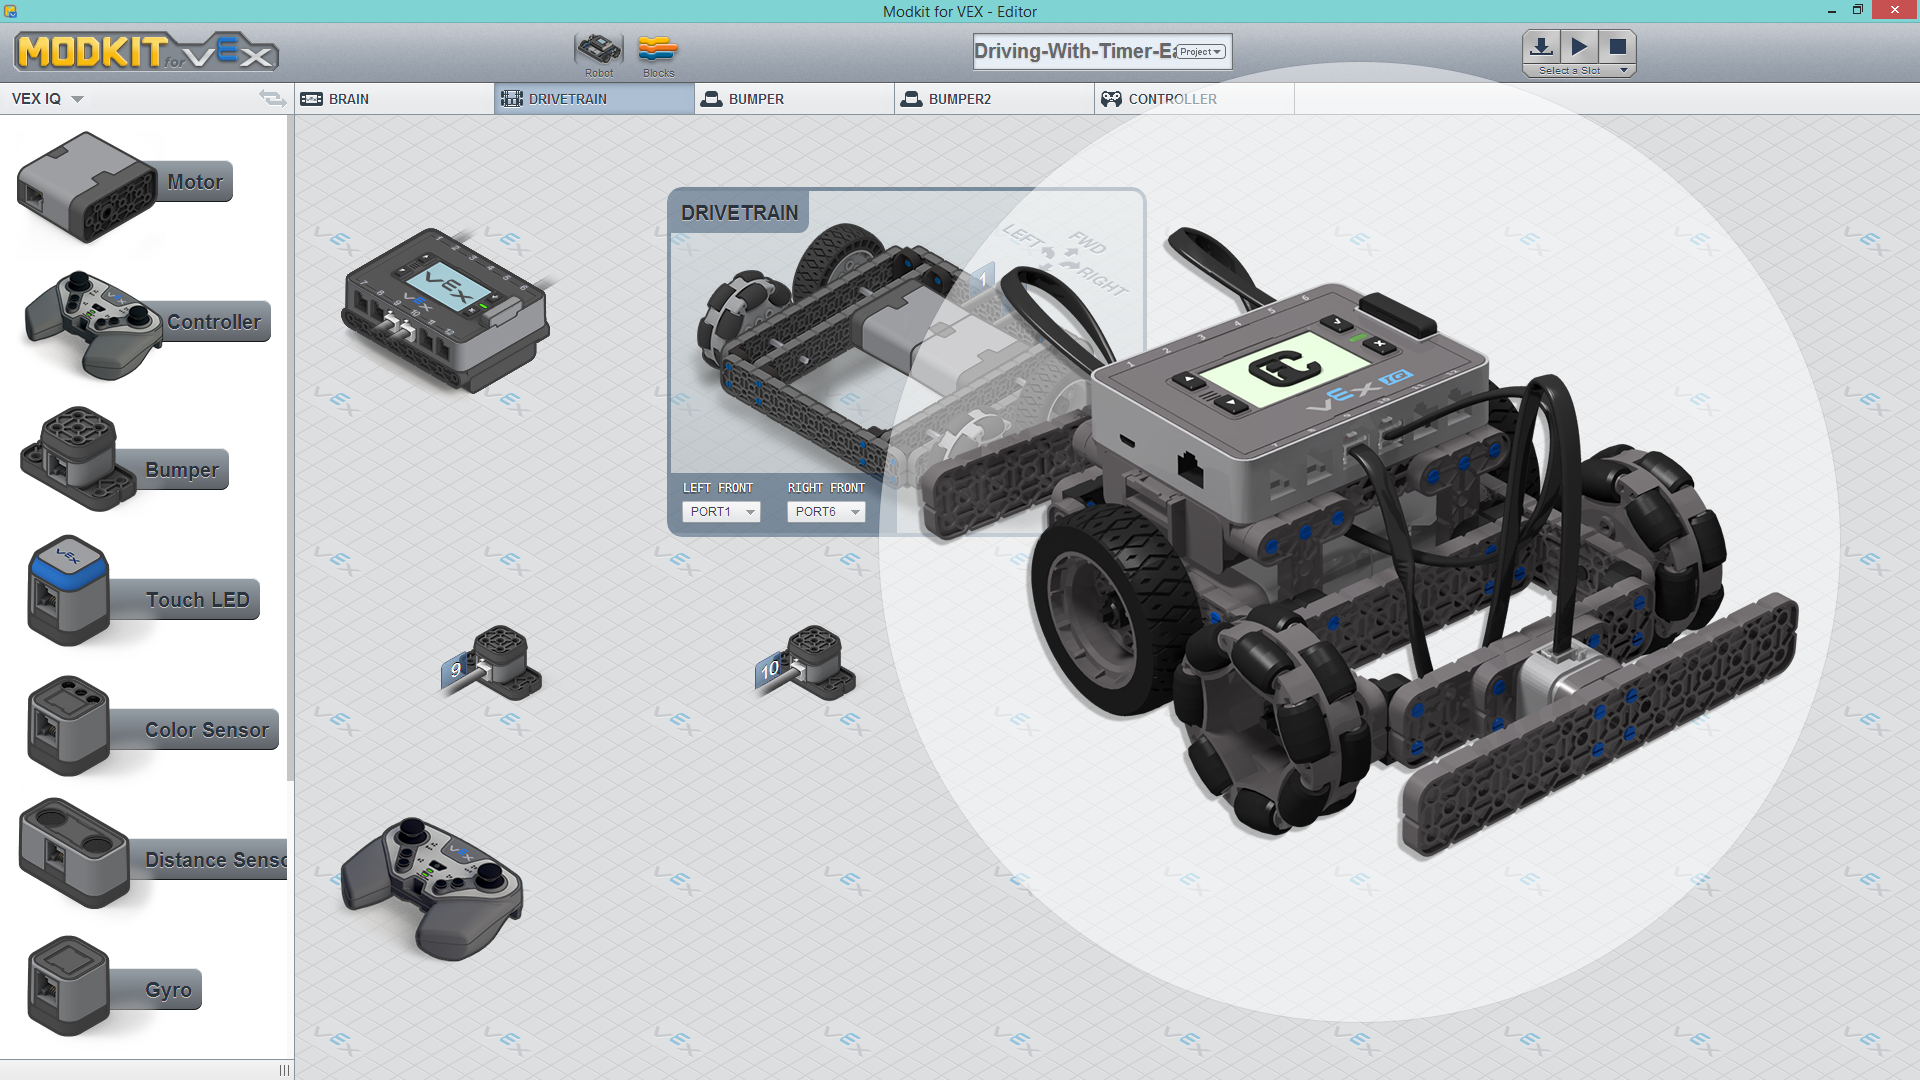Click the swap arrows icon beside VEX IQ
The width and height of the screenshot is (1920, 1080).
point(272,98)
